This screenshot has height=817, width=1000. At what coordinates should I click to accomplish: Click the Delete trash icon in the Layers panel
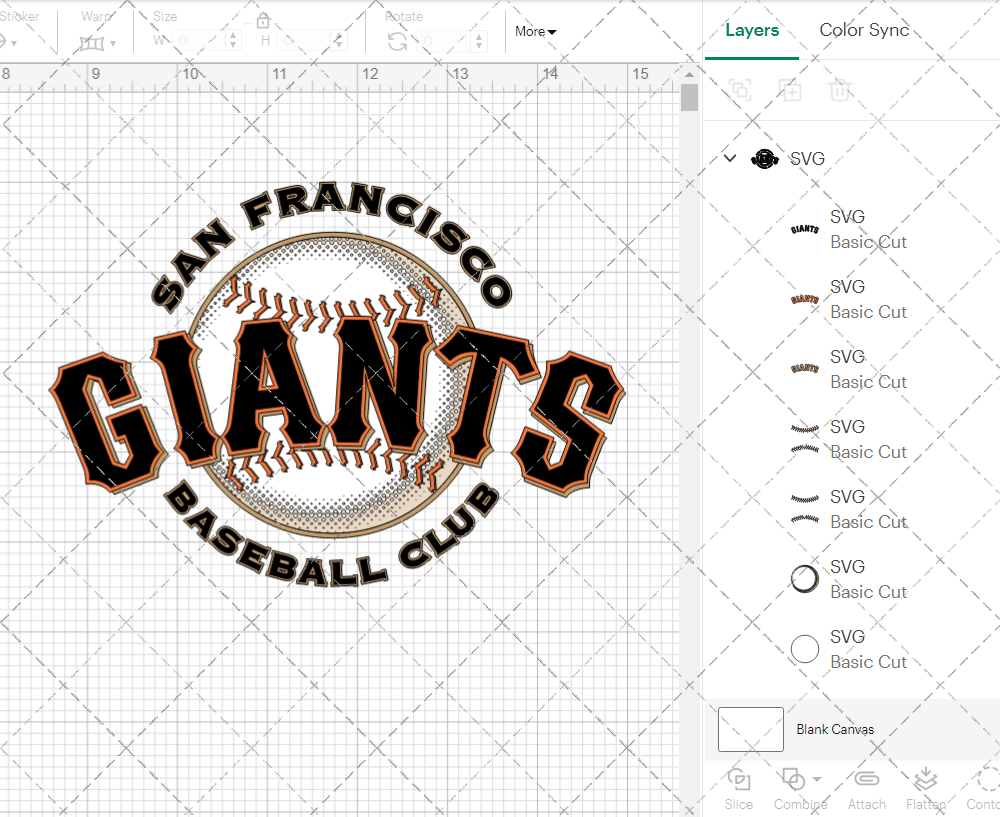point(839,90)
